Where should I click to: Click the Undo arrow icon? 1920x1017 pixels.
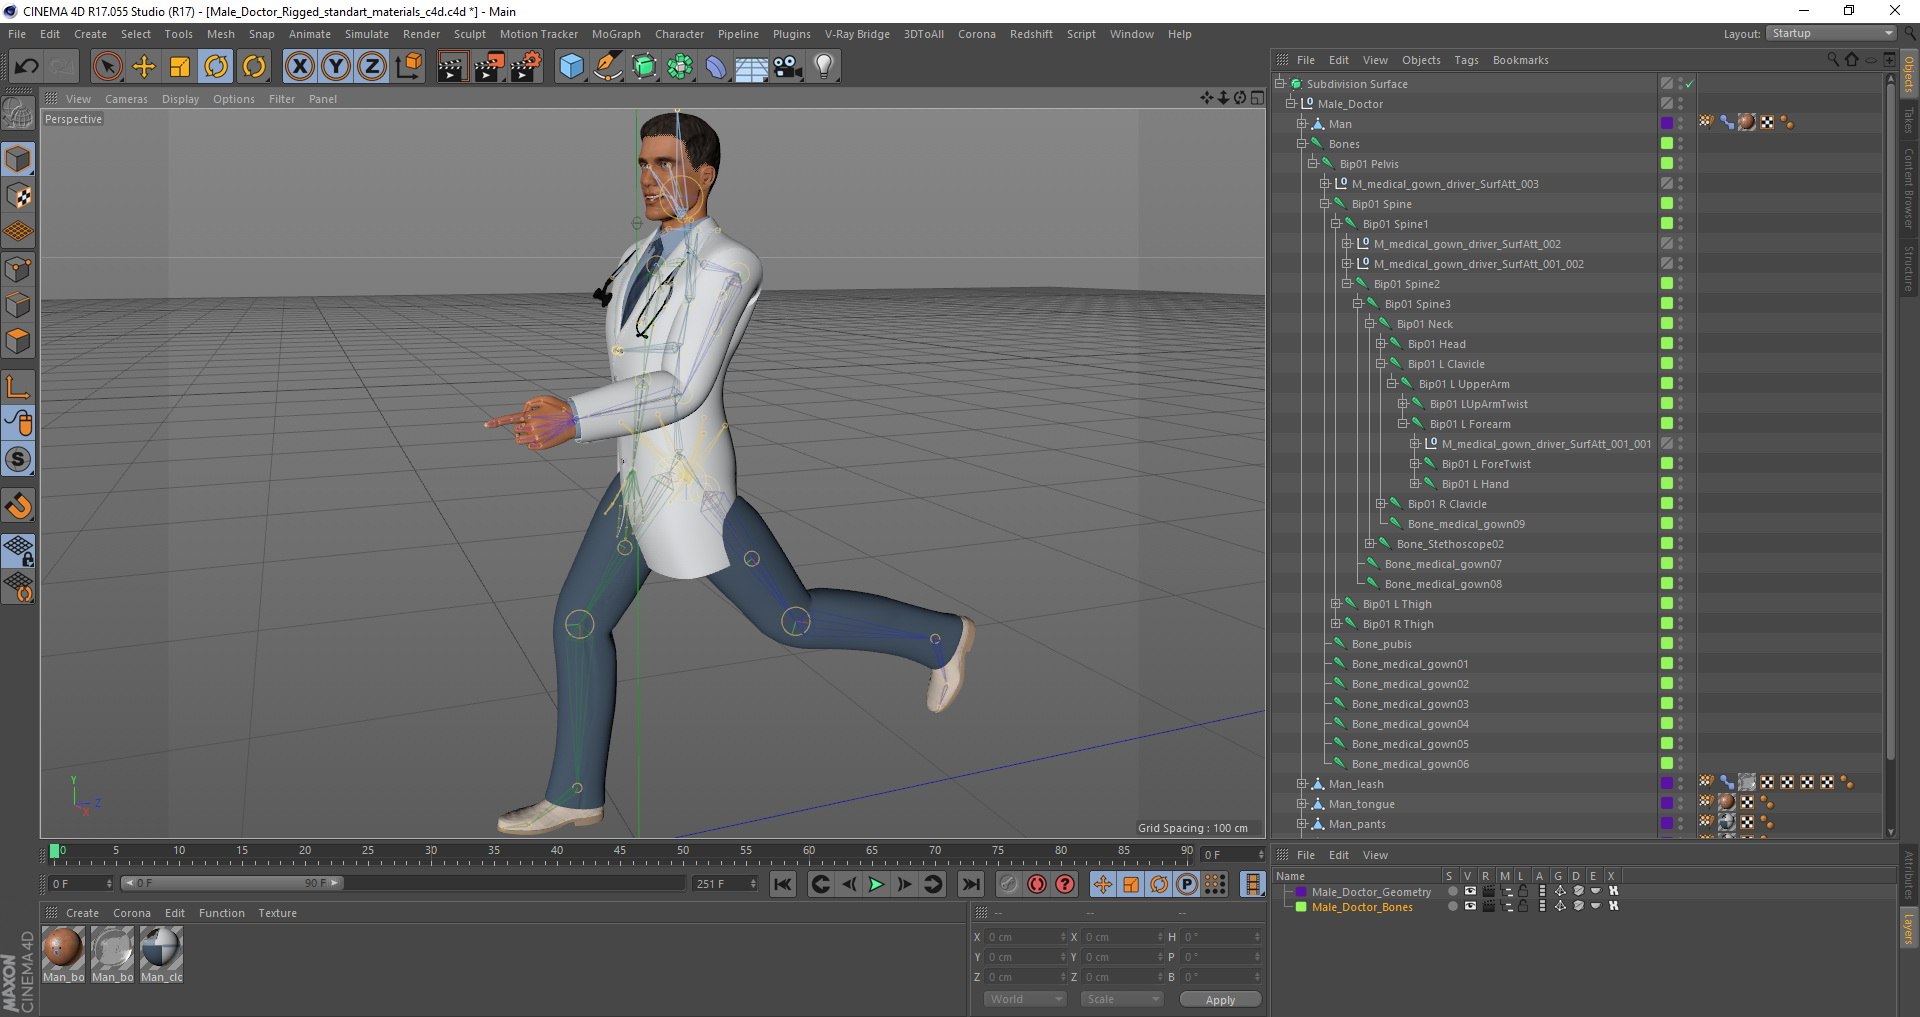(26, 67)
